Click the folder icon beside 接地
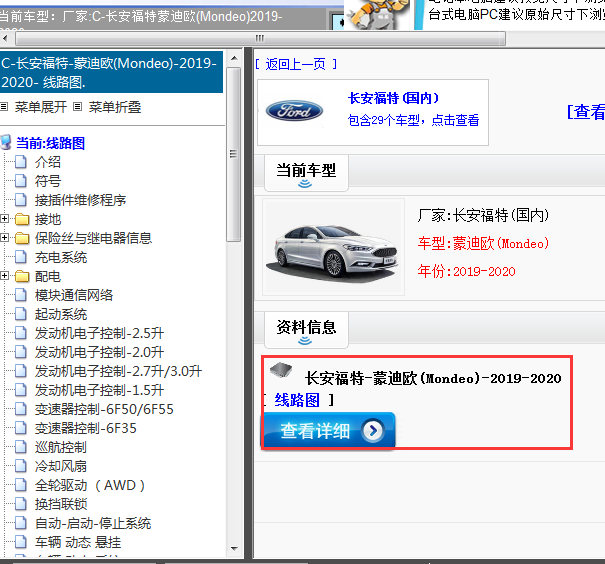The height and width of the screenshot is (564, 605). tap(22, 220)
